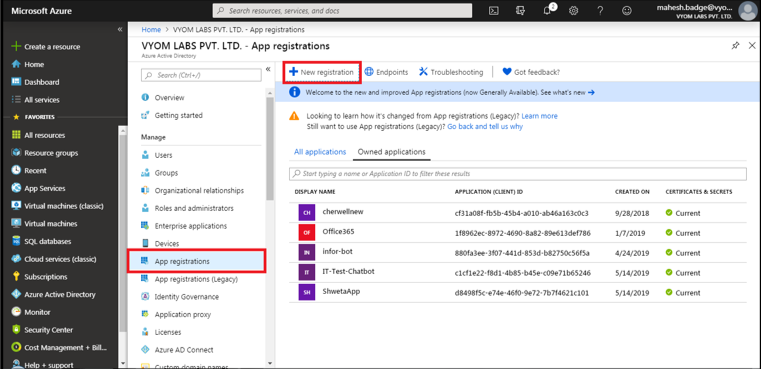Open Cost Management + Billing
This screenshot has width=761, height=369.
point(59,348)
